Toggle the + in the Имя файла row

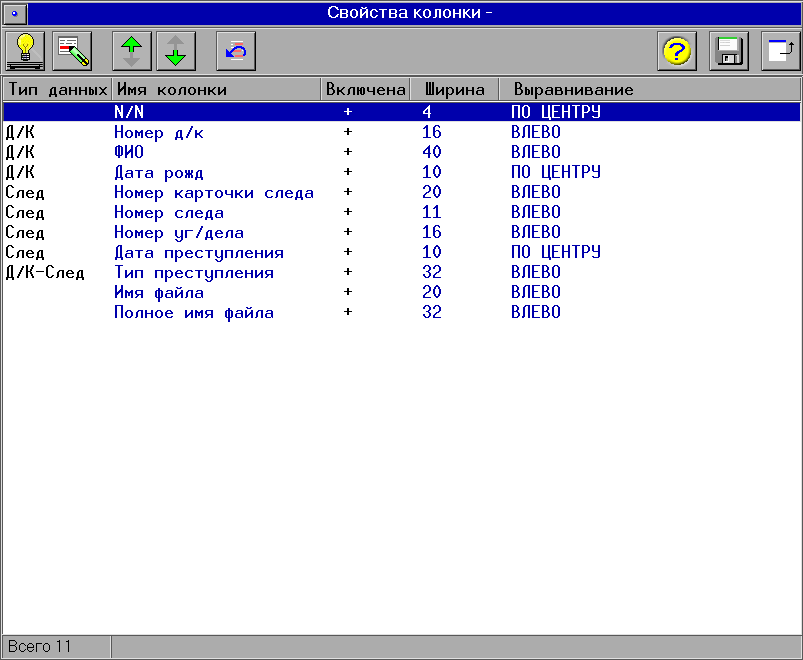(348, 291)
